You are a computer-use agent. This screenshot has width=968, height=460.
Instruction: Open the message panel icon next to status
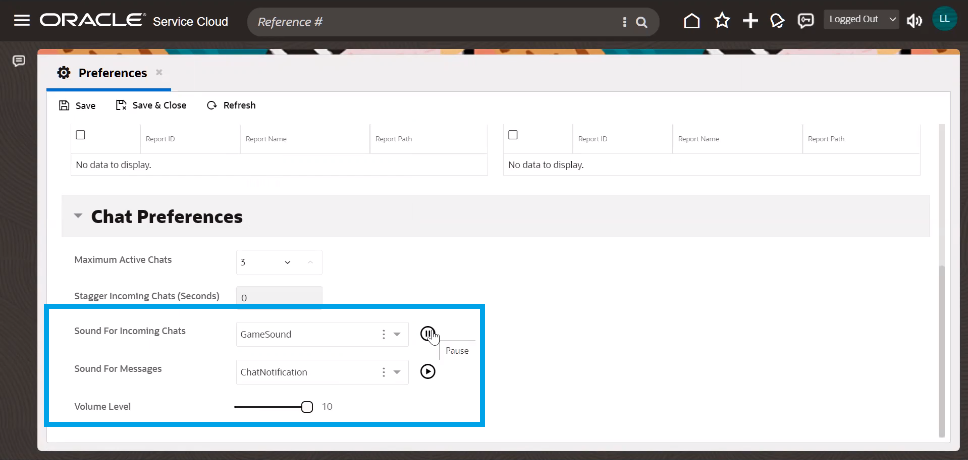click(x=806, y=21)
